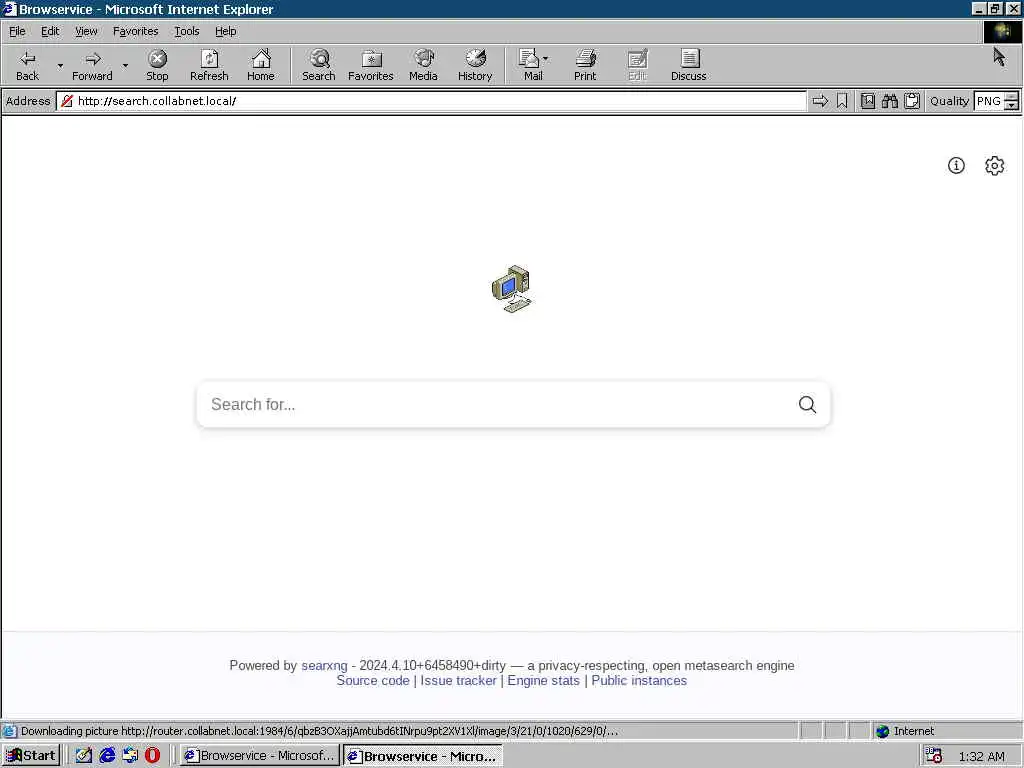Image resolution: width=1024 pixels, height=768 pixels.
Task: Click the page icon in address bar
Action: [67, 101]
